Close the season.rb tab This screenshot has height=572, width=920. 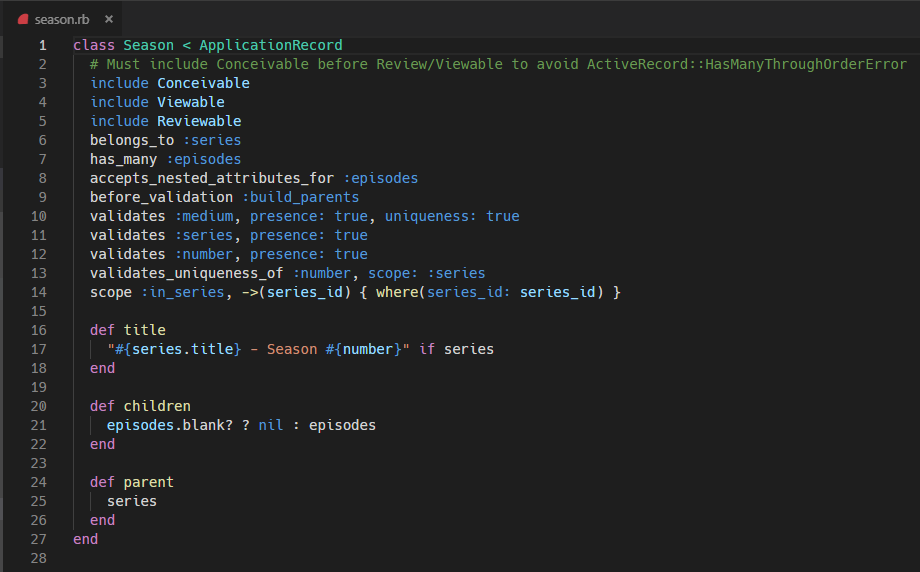click(x=109, y=19)
